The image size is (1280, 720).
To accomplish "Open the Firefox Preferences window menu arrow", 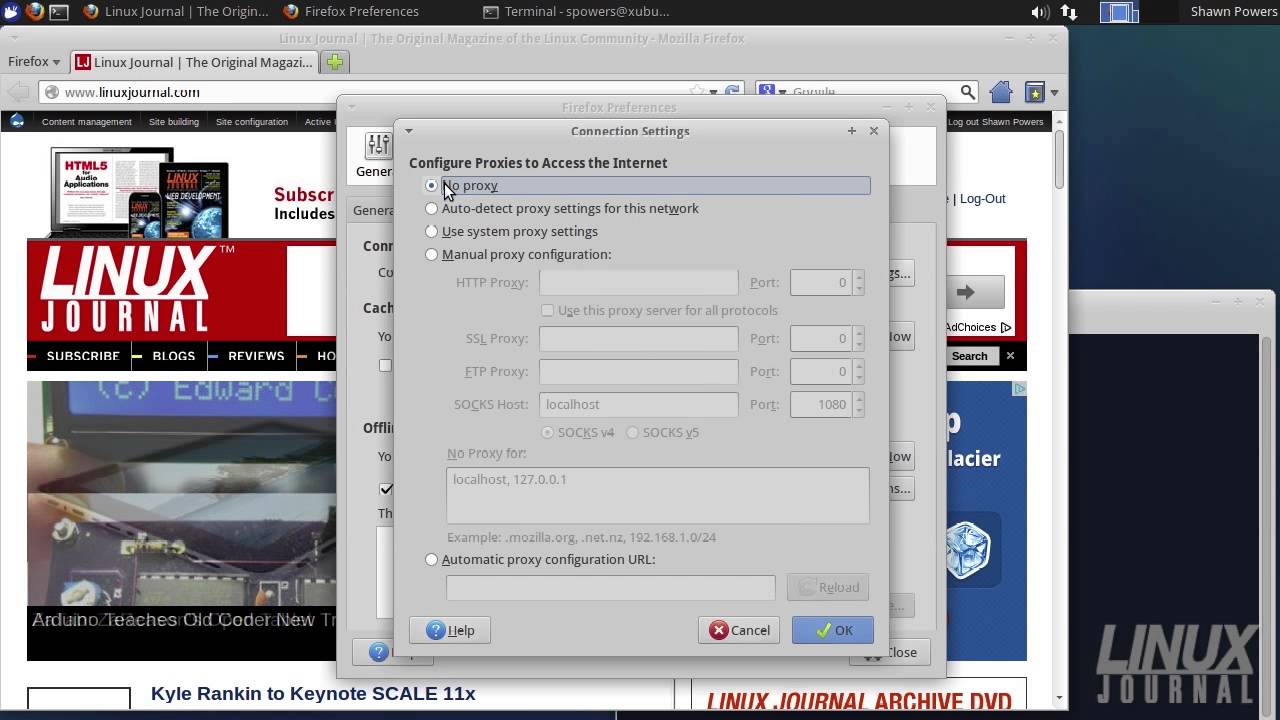I will coord(351,106).
